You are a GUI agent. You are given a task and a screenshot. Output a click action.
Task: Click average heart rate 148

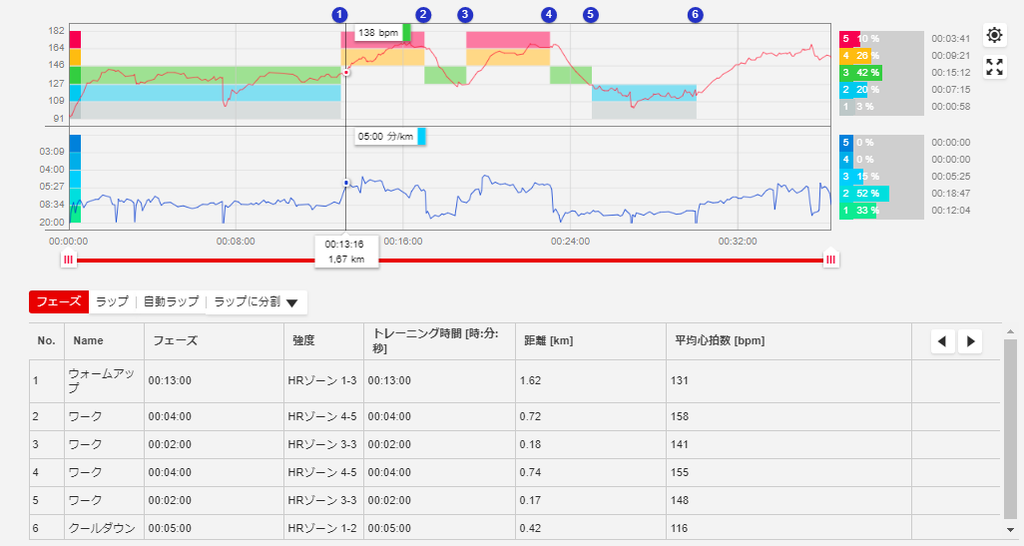679,500
